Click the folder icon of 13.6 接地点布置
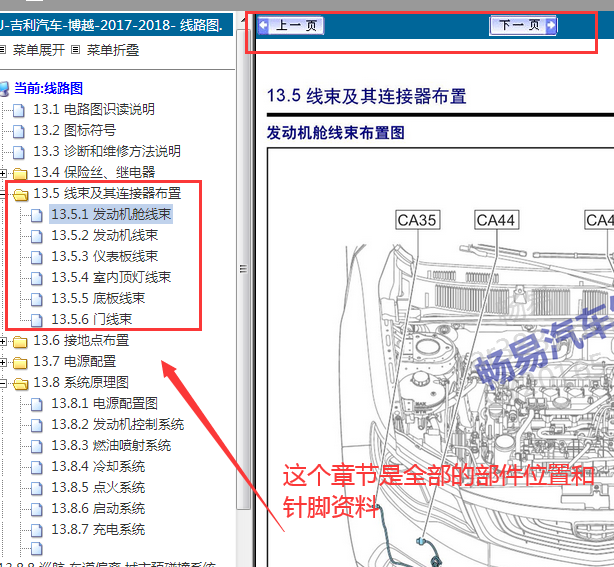Screen dimensions: 614x567 [x=20, y=341]
